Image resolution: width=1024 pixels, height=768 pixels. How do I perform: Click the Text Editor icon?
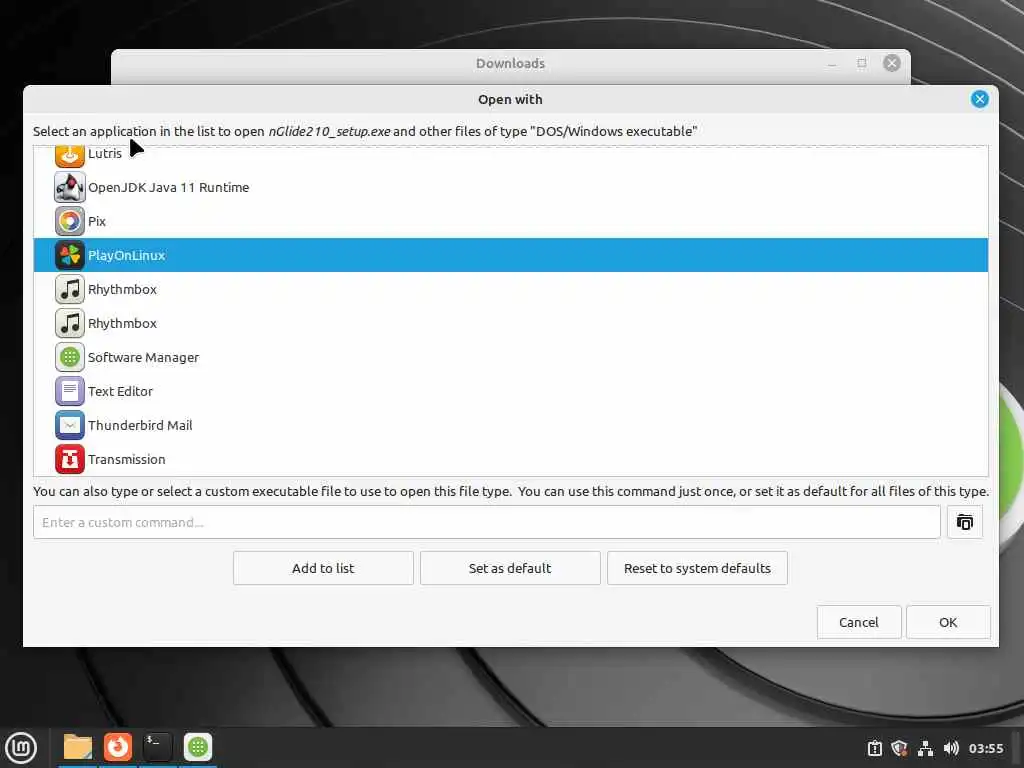click(69, 391)
